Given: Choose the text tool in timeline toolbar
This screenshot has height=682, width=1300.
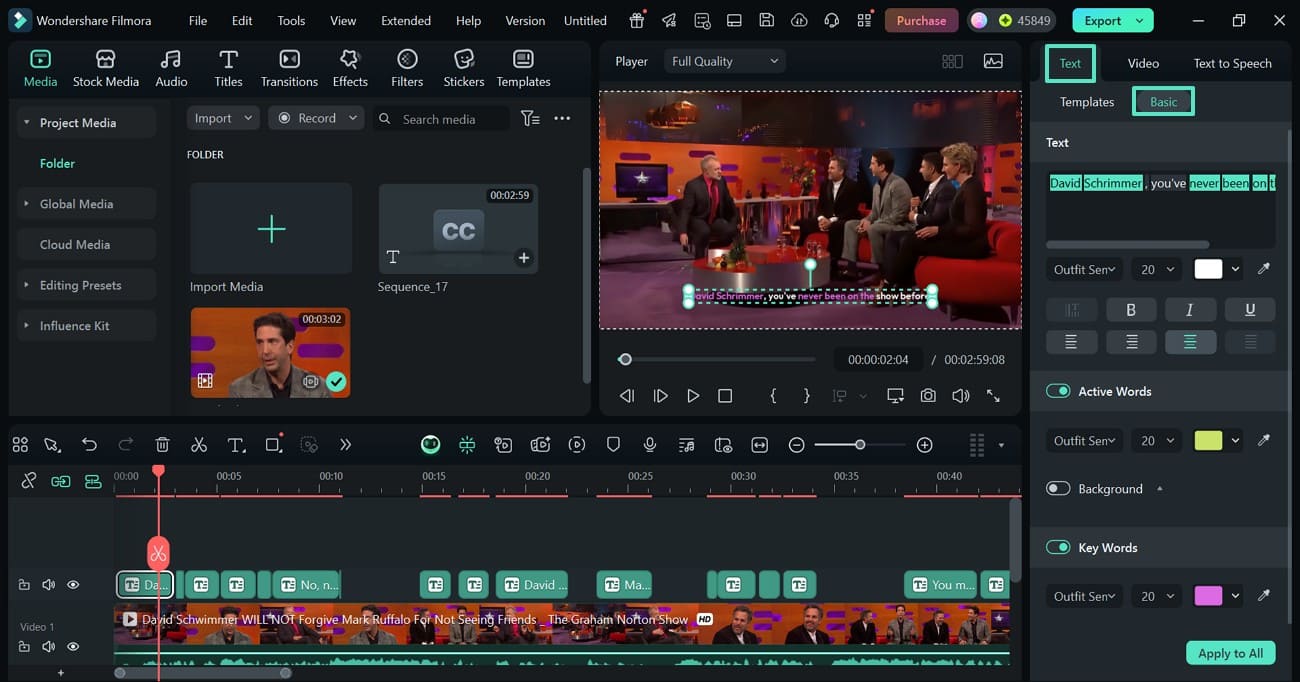Looking at the screenshot, I should [236, 445].
